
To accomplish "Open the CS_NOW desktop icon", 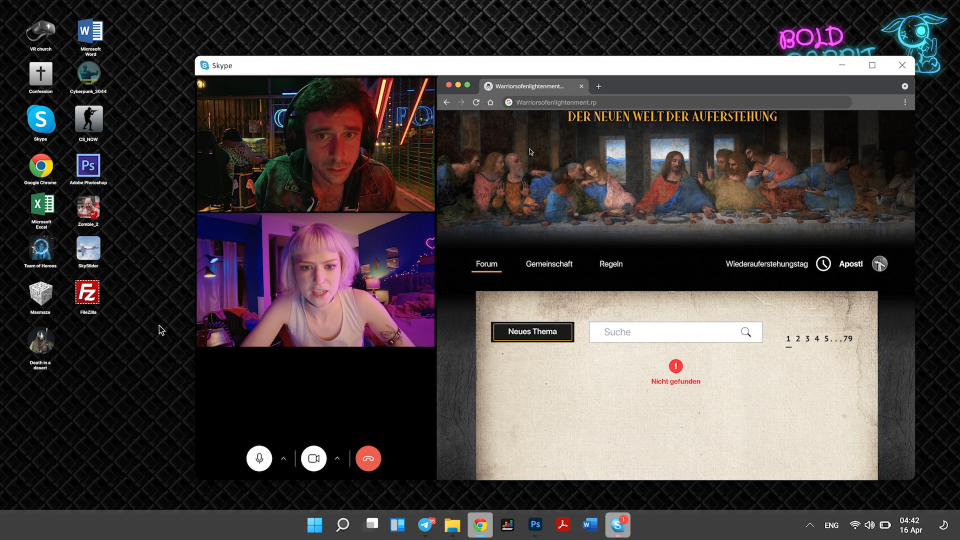I will [88, 122].
